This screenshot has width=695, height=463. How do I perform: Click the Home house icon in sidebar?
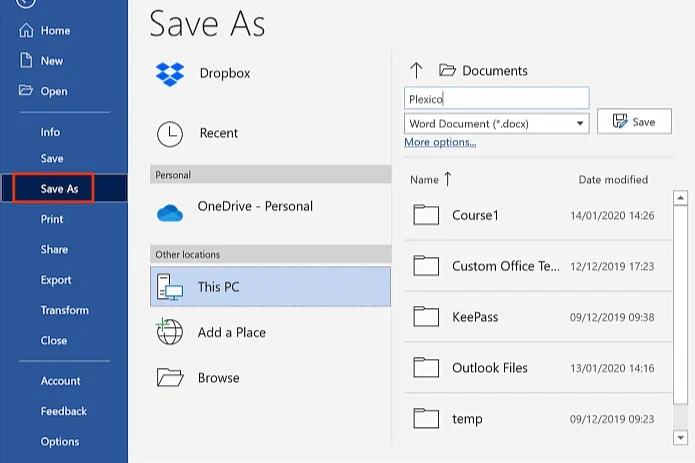click(x=26, y=30)
